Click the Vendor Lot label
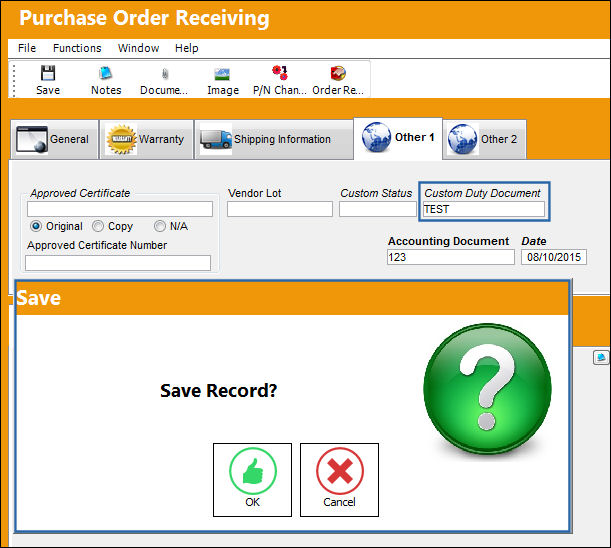611x548 pixels. point(254,193)
